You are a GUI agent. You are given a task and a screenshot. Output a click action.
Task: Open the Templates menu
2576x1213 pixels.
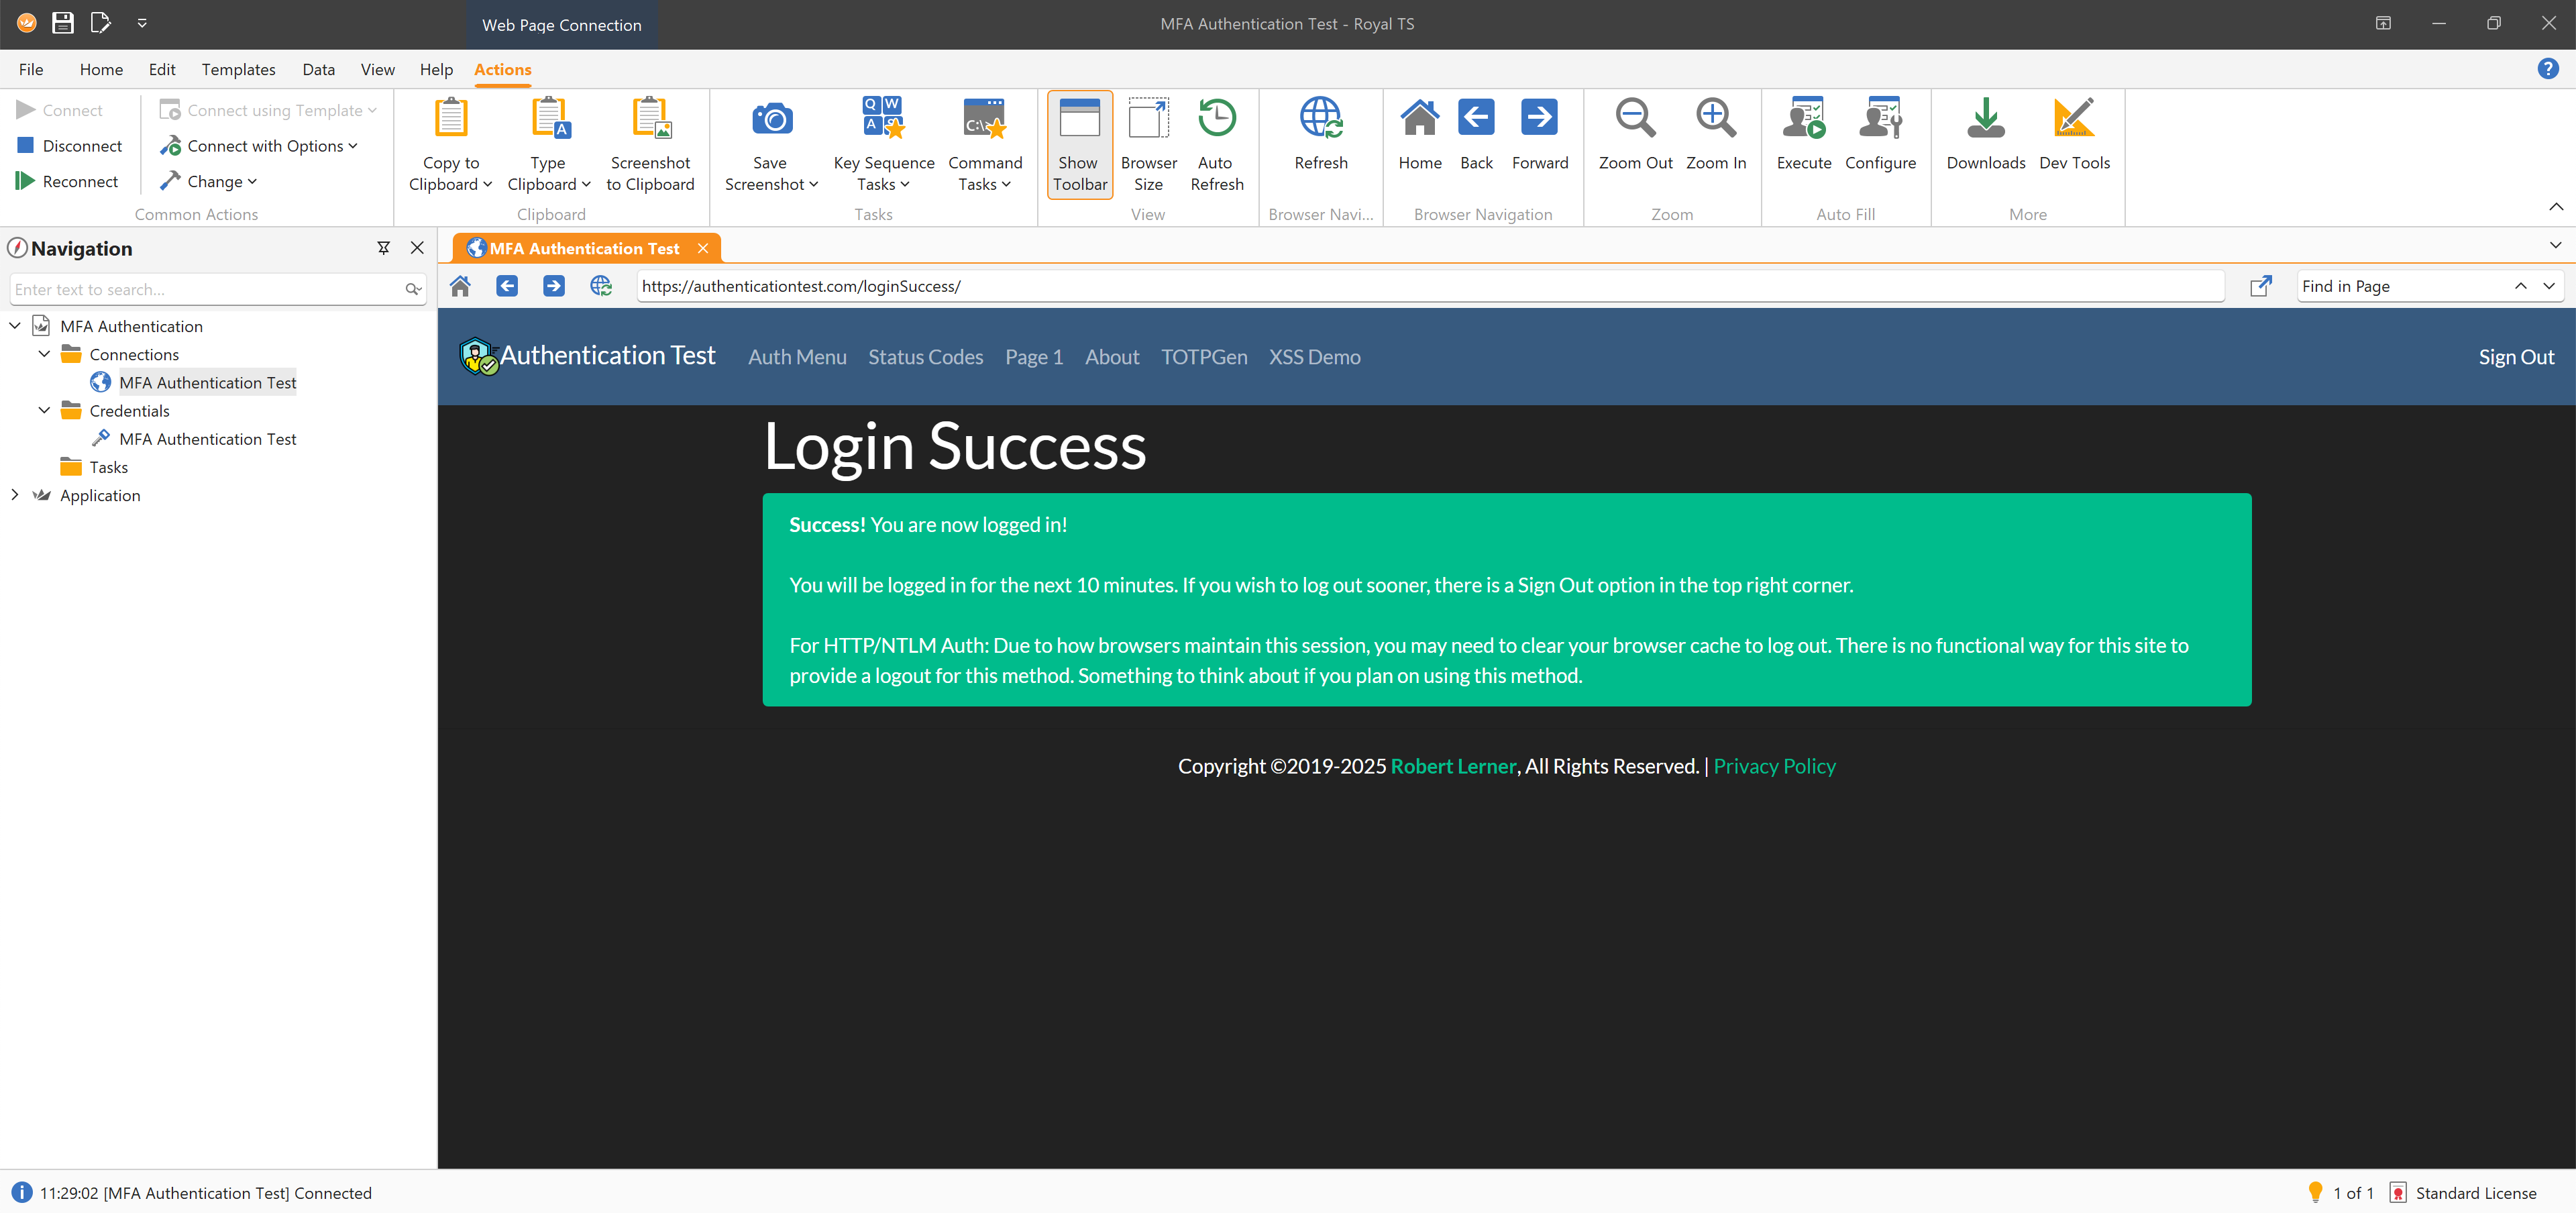[238, 70]
